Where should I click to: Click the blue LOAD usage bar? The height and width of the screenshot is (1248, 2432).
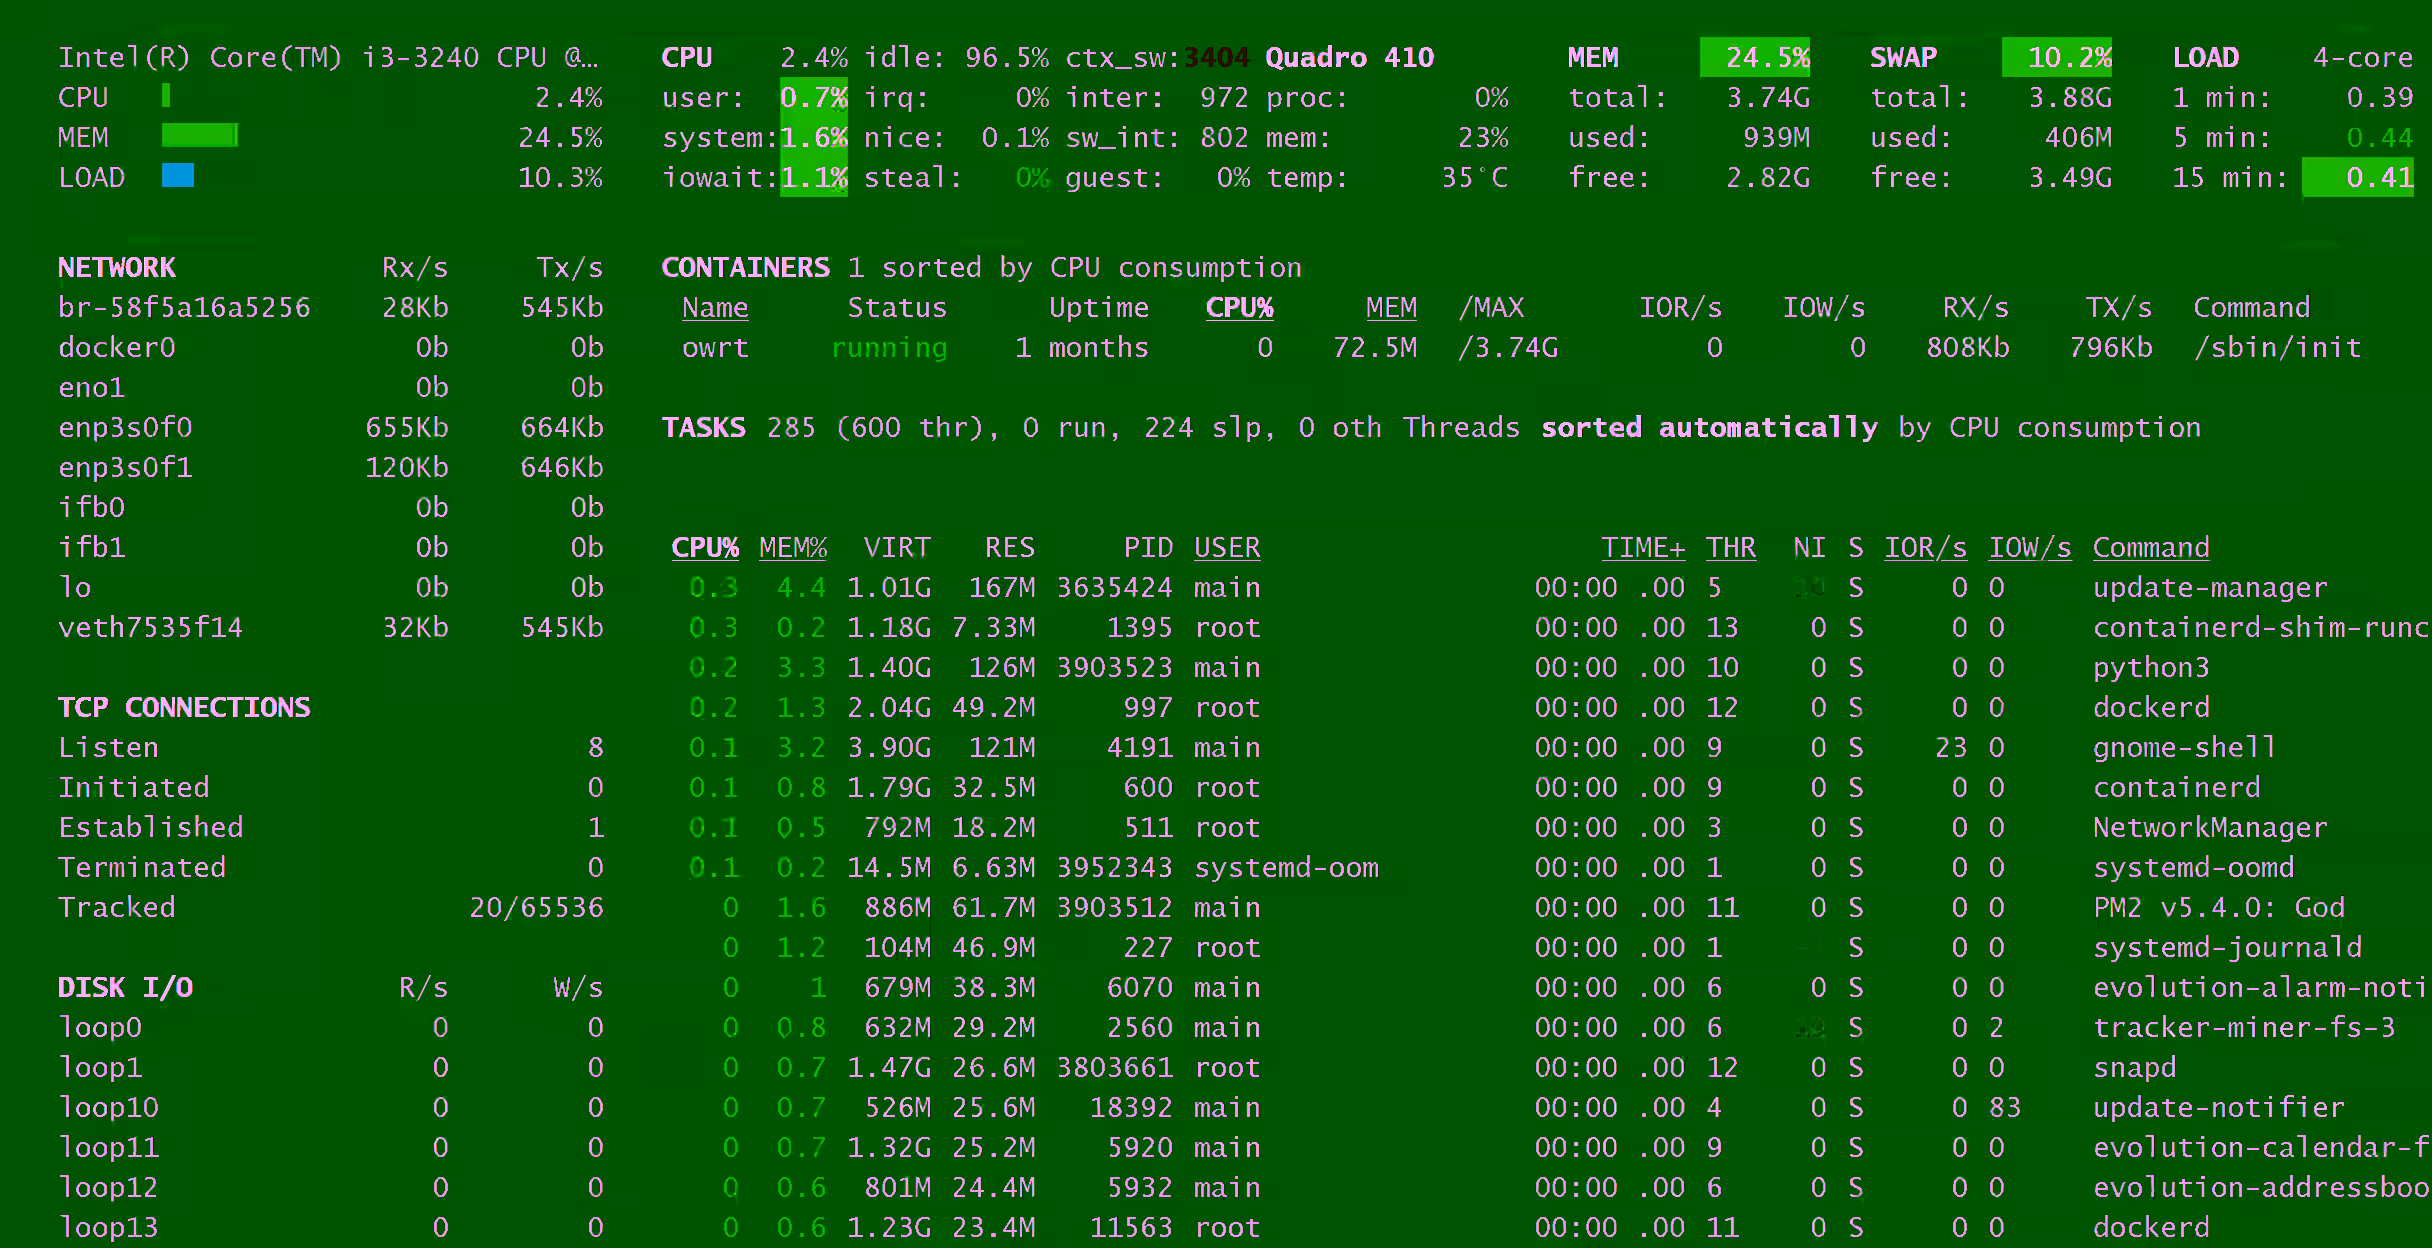178,176
